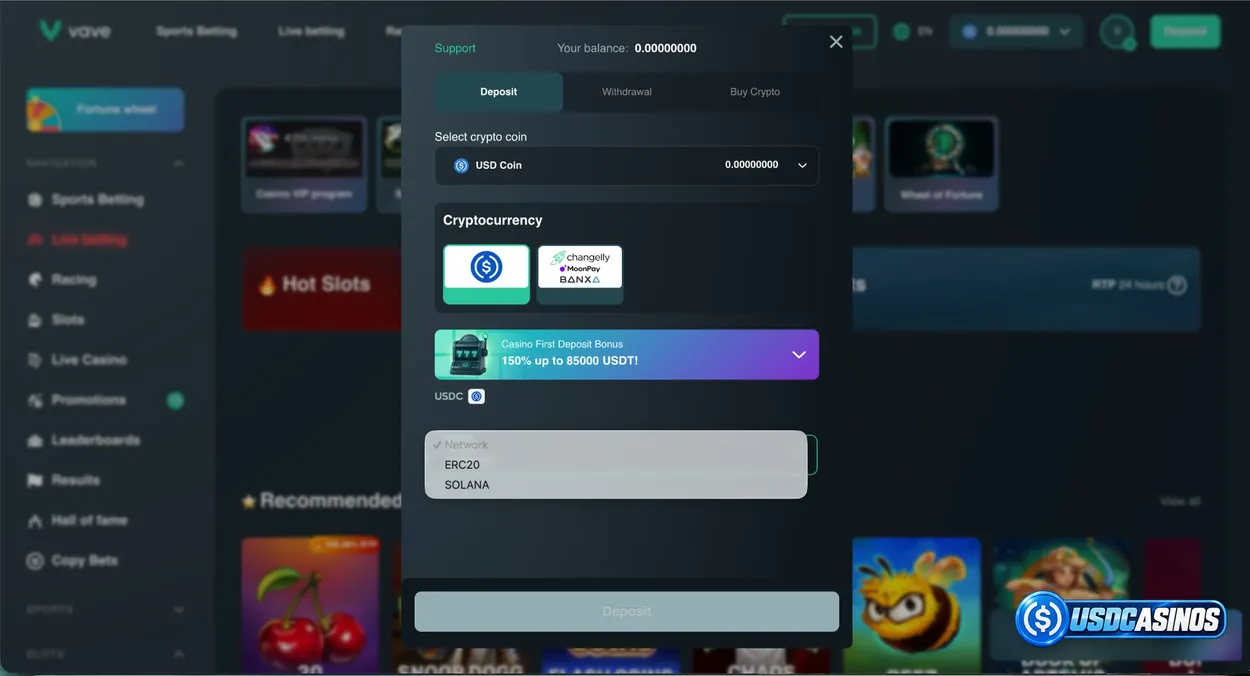Open Live Betting in the sidebar

point(87,240)
